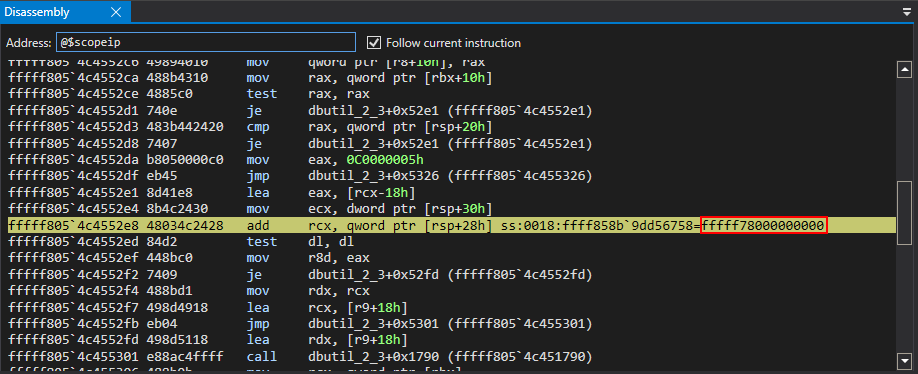Close the Disassembly tab with X
The height and width of the screenshot is (374, 918).
(116, 12)
